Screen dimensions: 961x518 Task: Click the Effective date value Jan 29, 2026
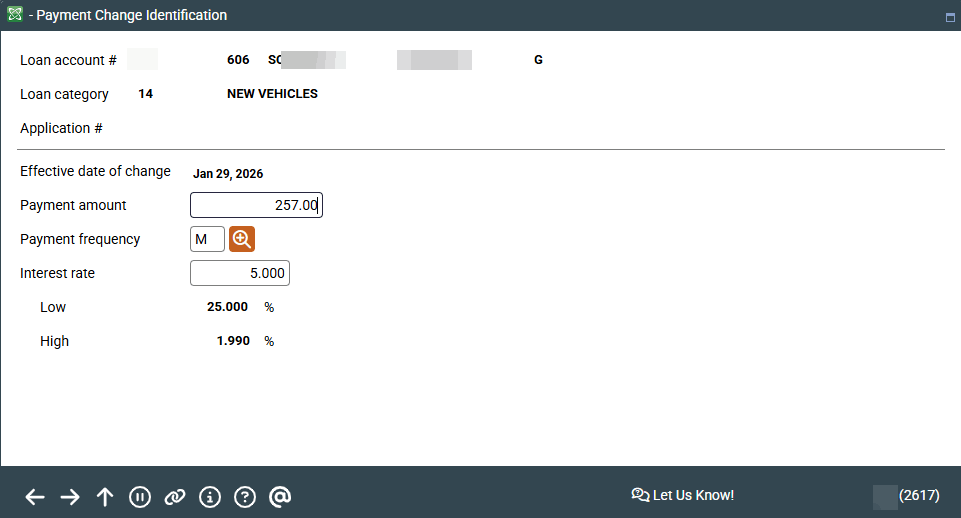[x=228, y=173]
